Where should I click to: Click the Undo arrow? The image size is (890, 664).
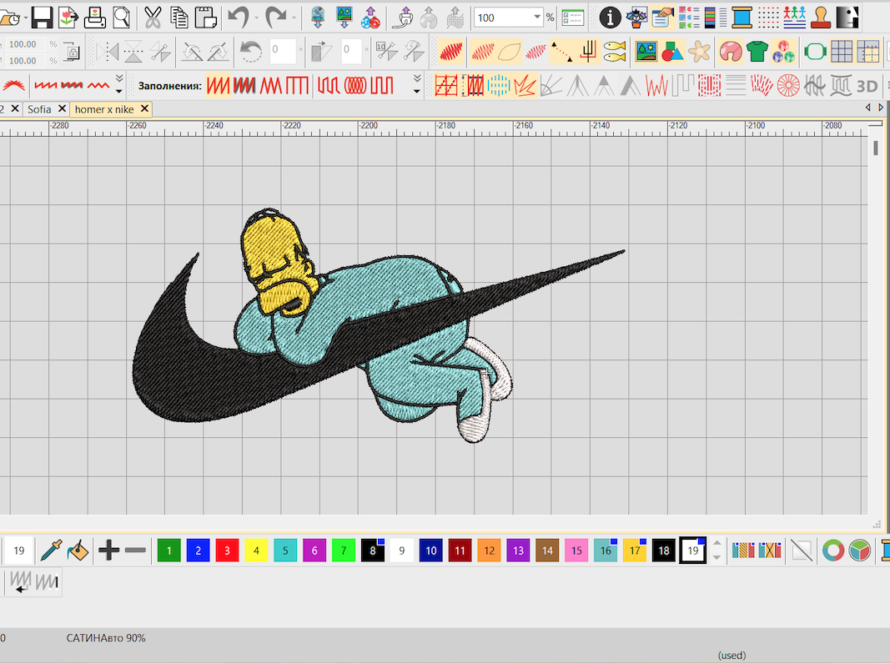pyautogui.click(x=238, y=18)
